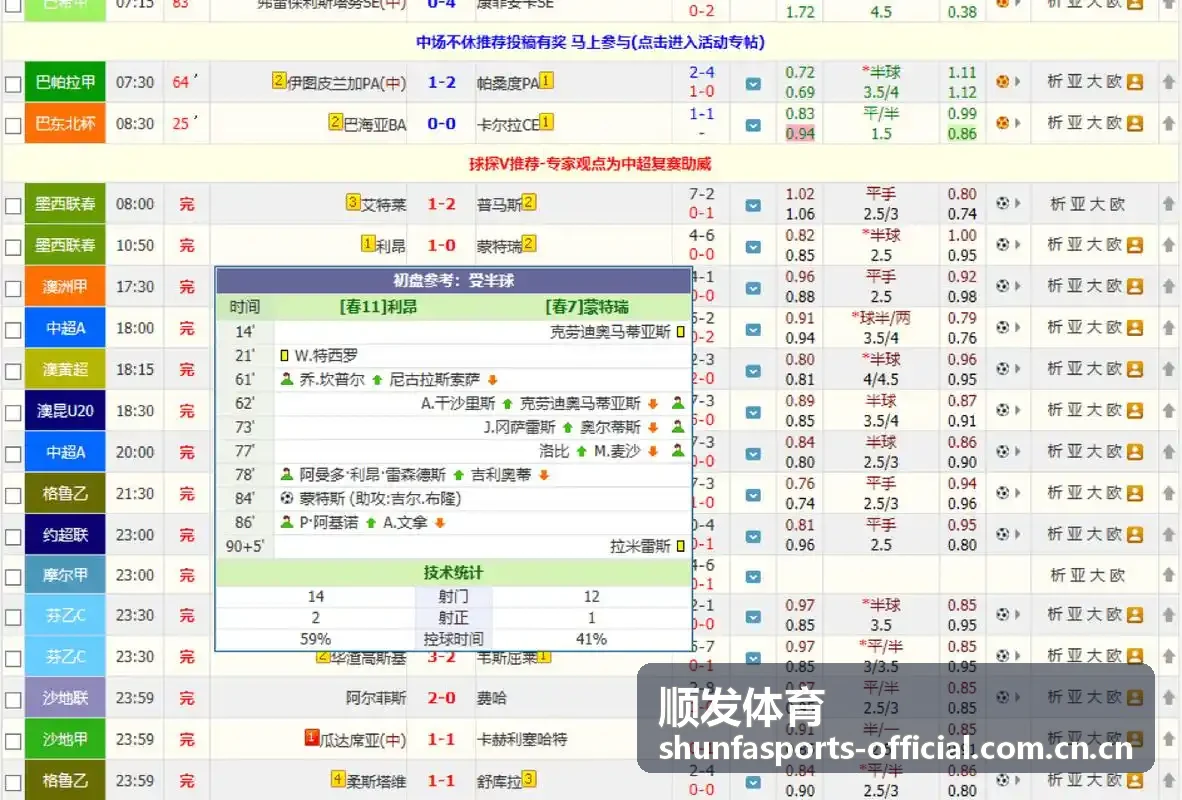Tick checkbox for 澳洲甲 17:30 match
The height and width of the screenshot is (800, 1182).
[13, 288]
